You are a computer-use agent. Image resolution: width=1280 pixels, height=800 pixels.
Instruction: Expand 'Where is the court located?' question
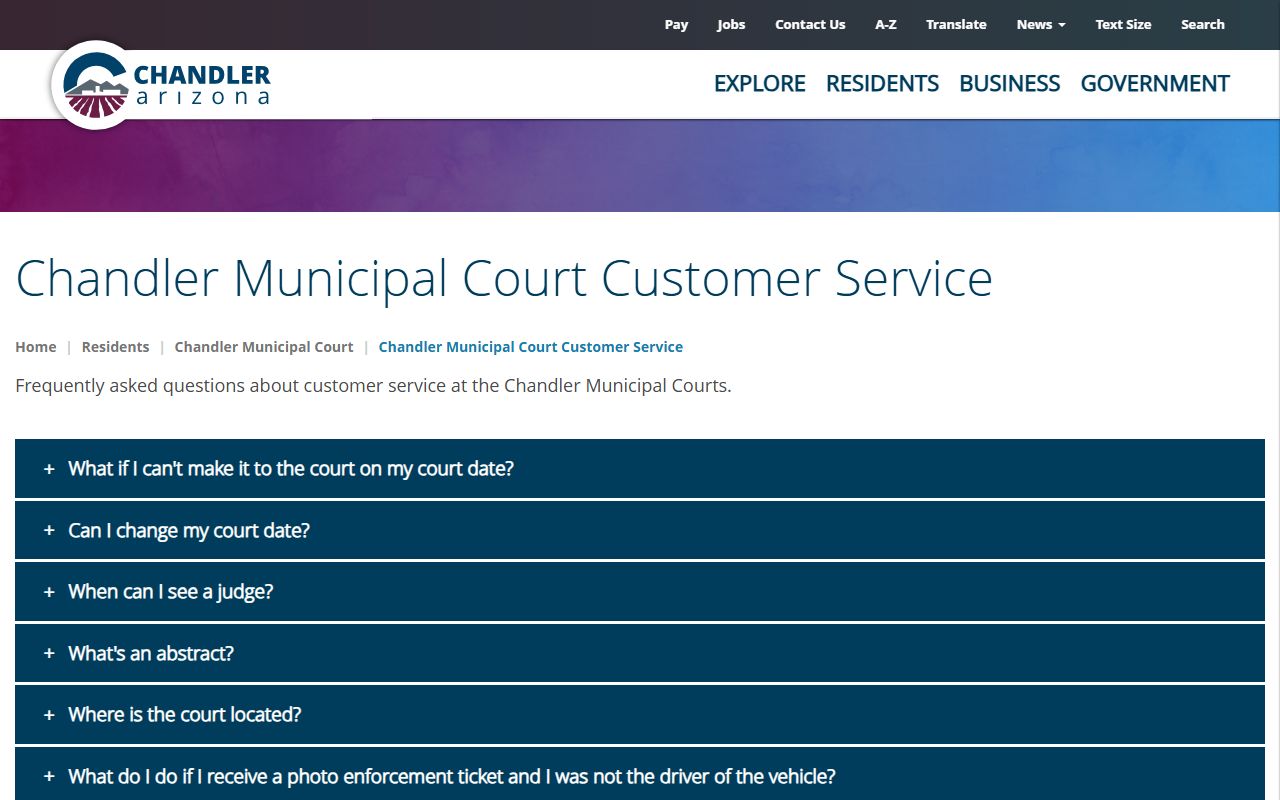click(x=640, y=714)
